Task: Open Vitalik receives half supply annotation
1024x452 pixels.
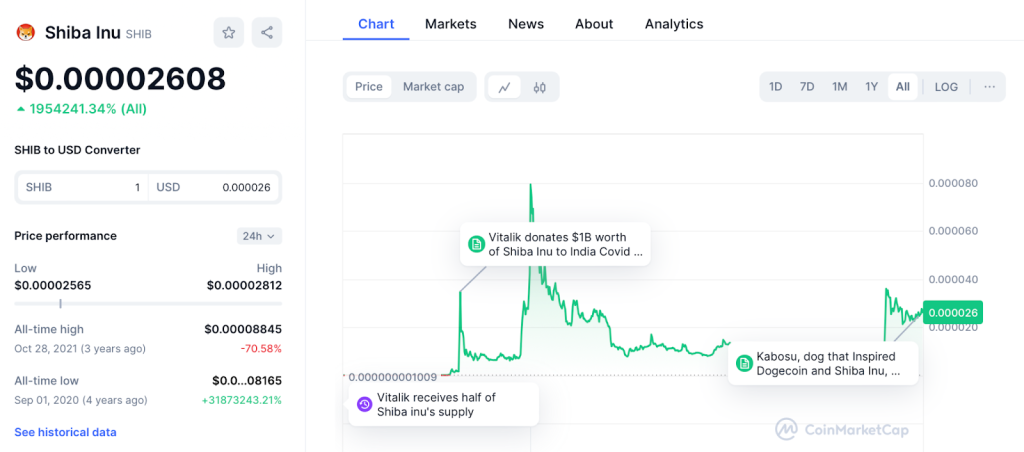Action: 443,405
